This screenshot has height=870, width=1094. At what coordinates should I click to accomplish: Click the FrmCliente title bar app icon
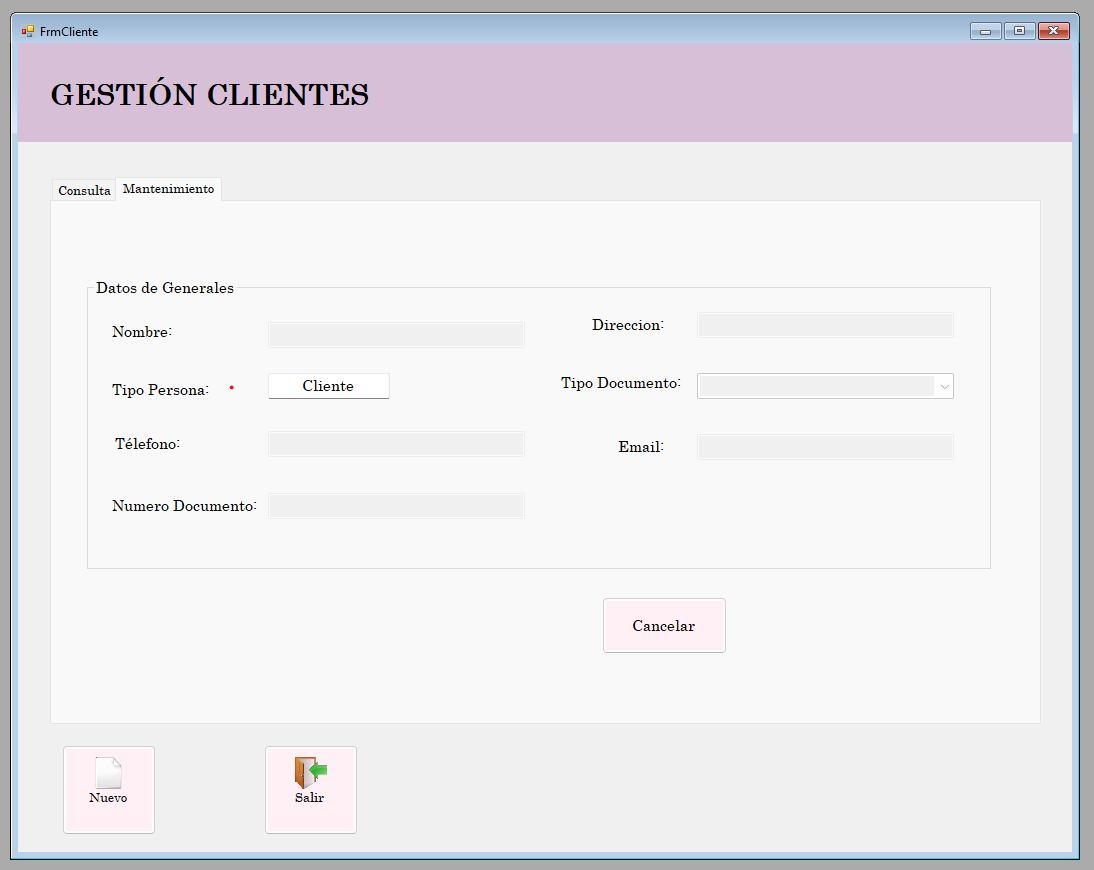[28, 31]
